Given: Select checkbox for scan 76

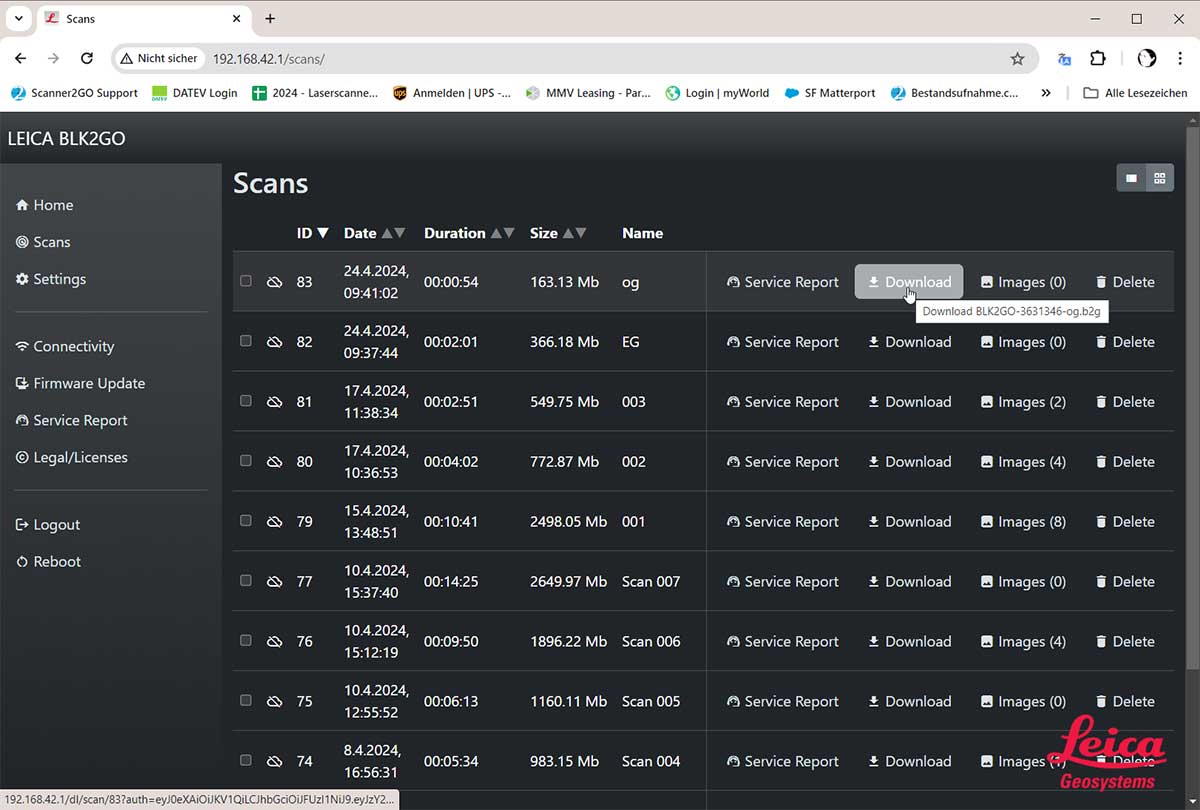Looking at the screenshot, I should pyautogui.click(x=246, y=641).
